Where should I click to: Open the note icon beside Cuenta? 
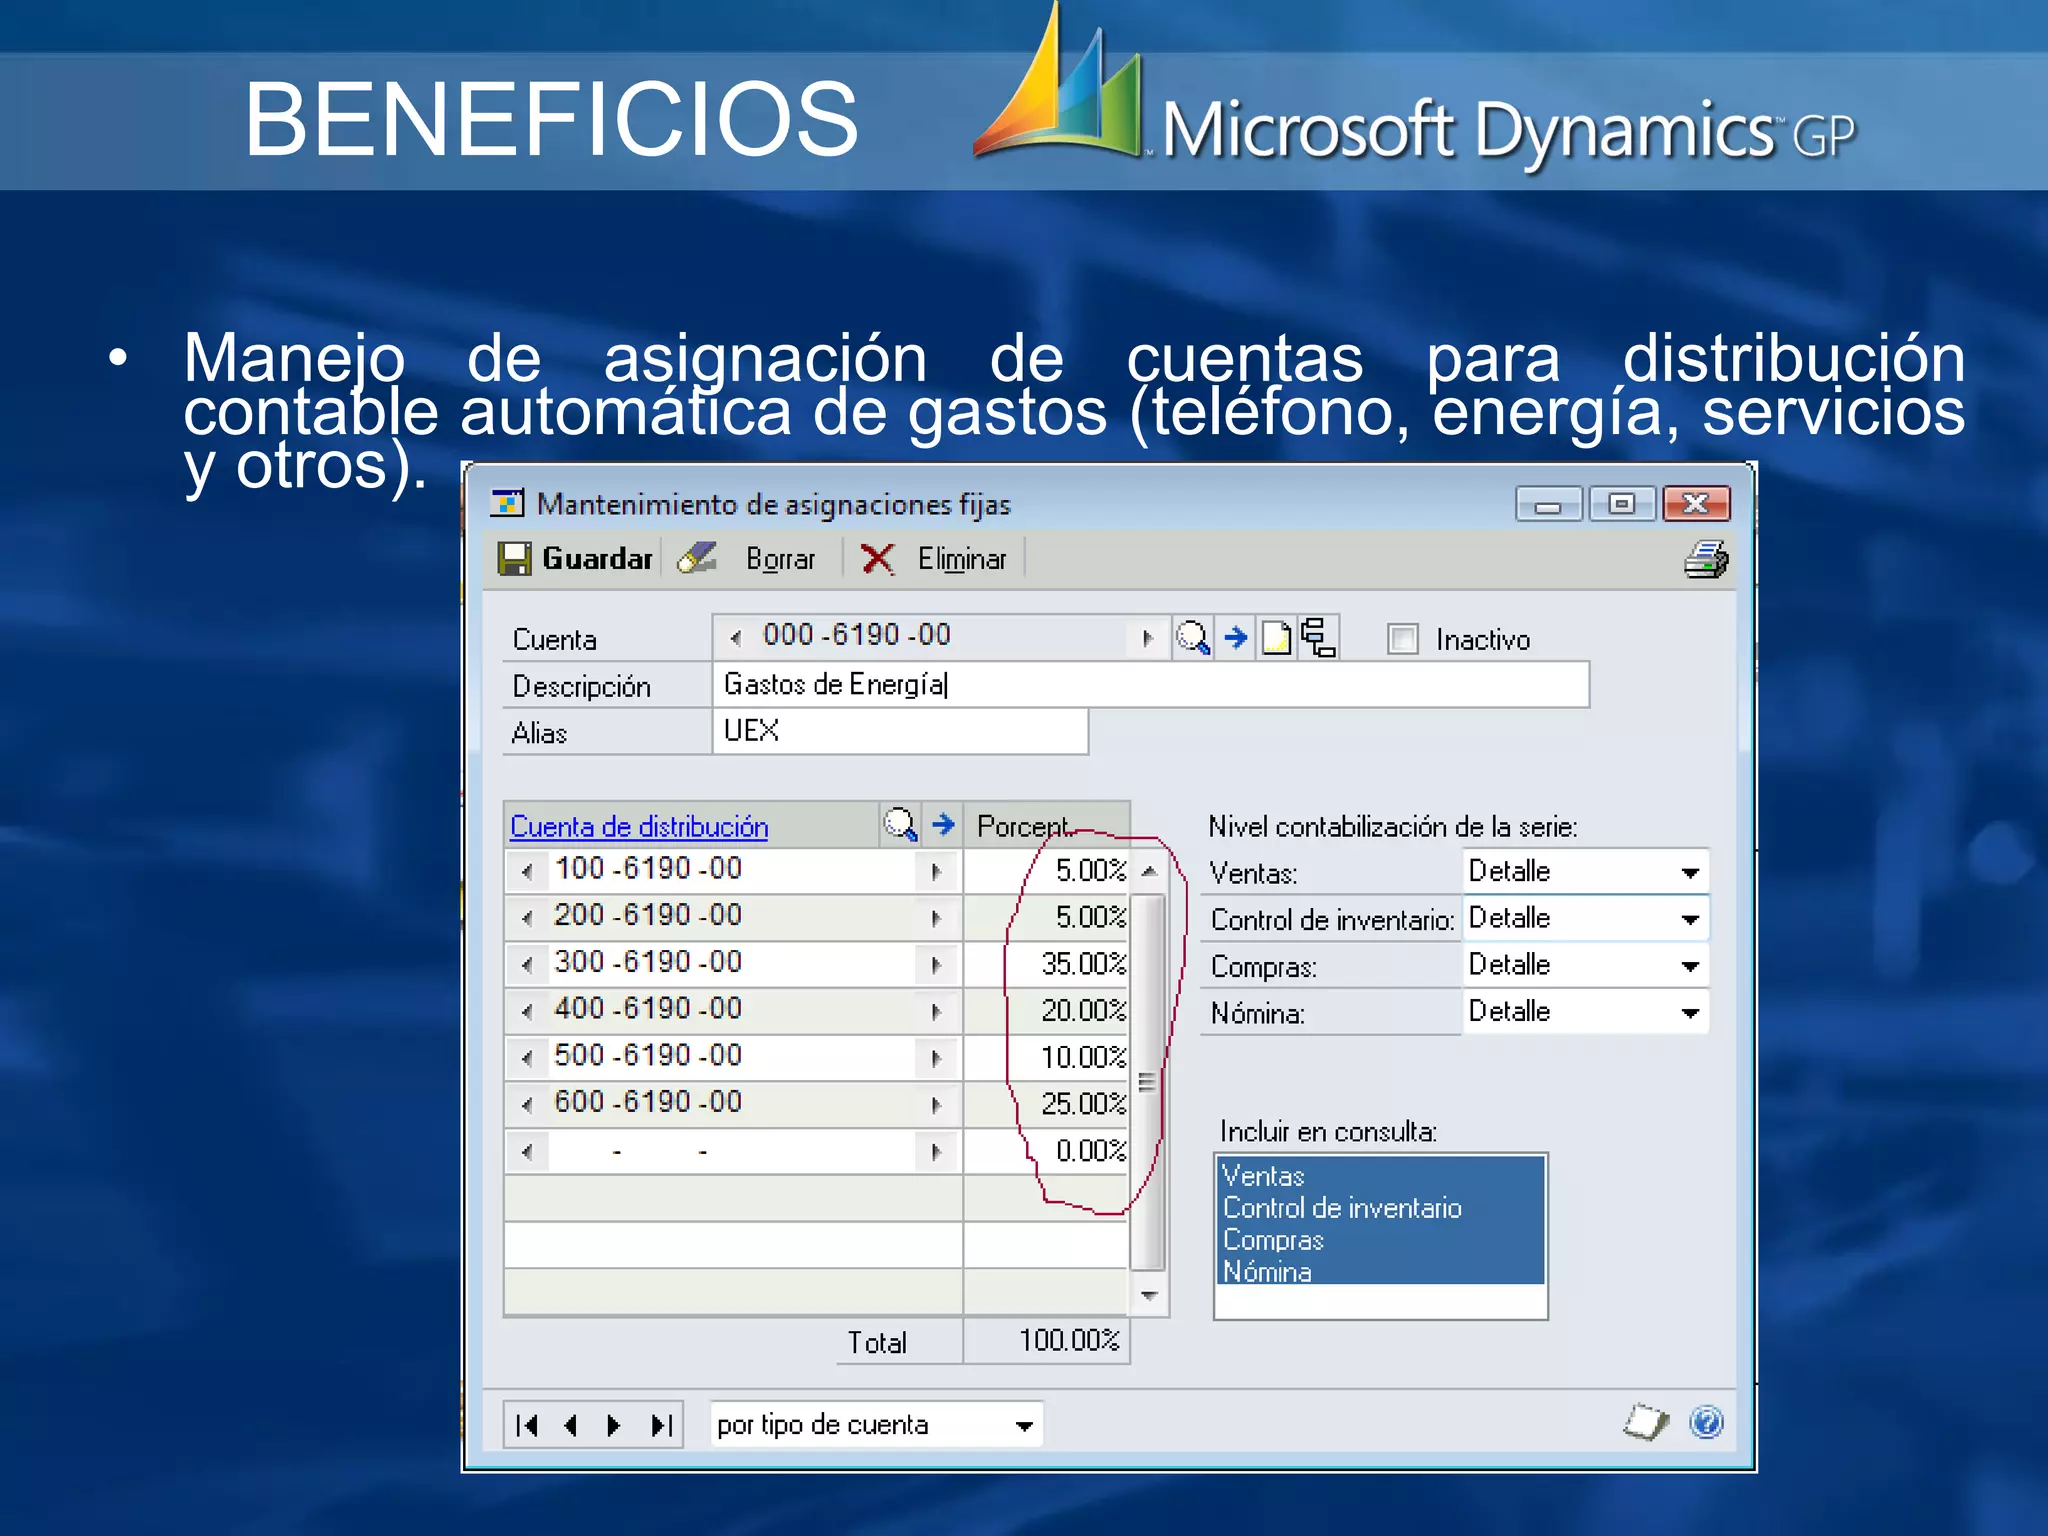[x=1277, y=637]
